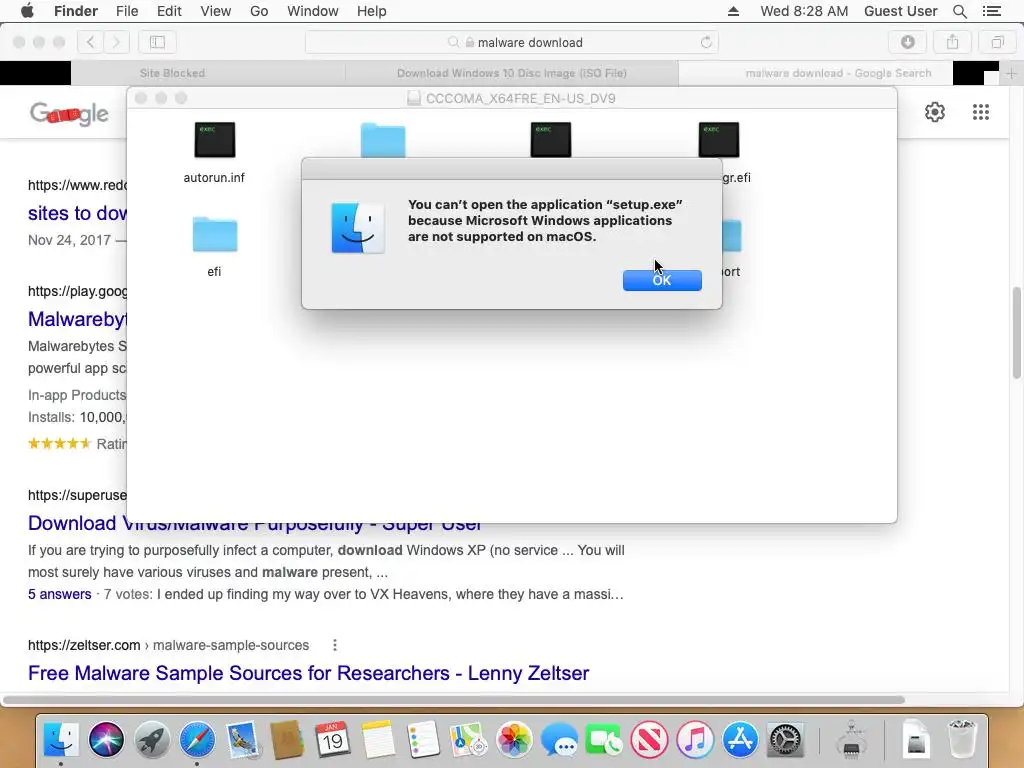This screenshot has width=1024, height=768.
Task: Open the Apple menu
Action: pos(27,11)
